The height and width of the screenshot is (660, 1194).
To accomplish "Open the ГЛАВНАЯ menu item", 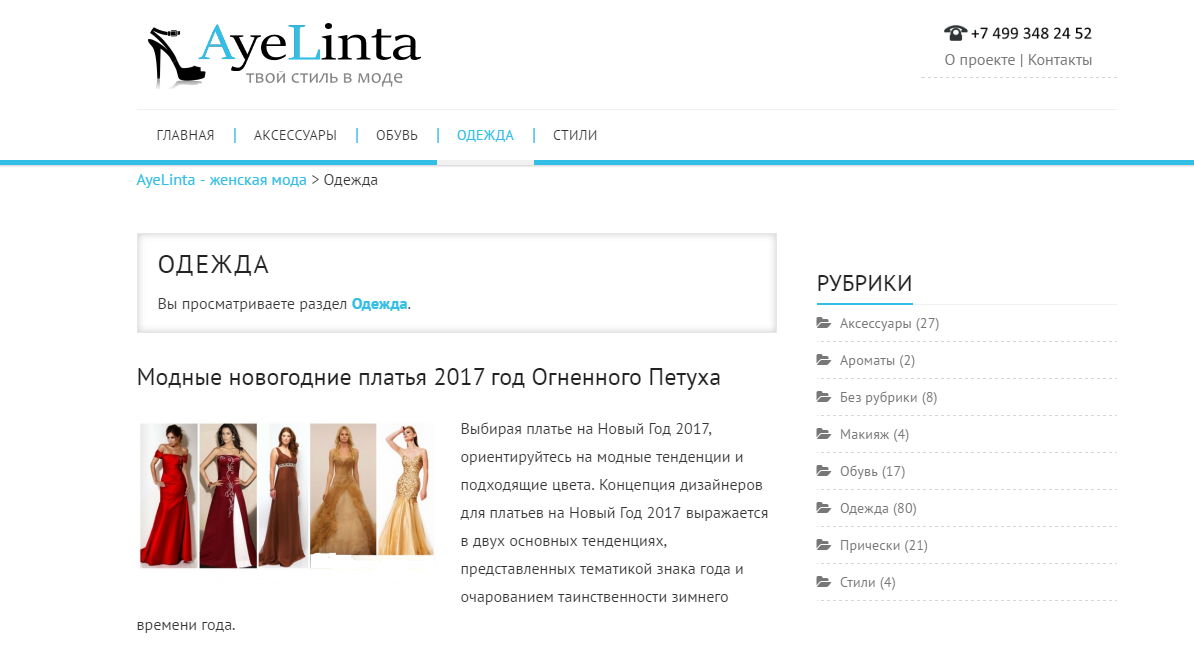I will 185,136.
